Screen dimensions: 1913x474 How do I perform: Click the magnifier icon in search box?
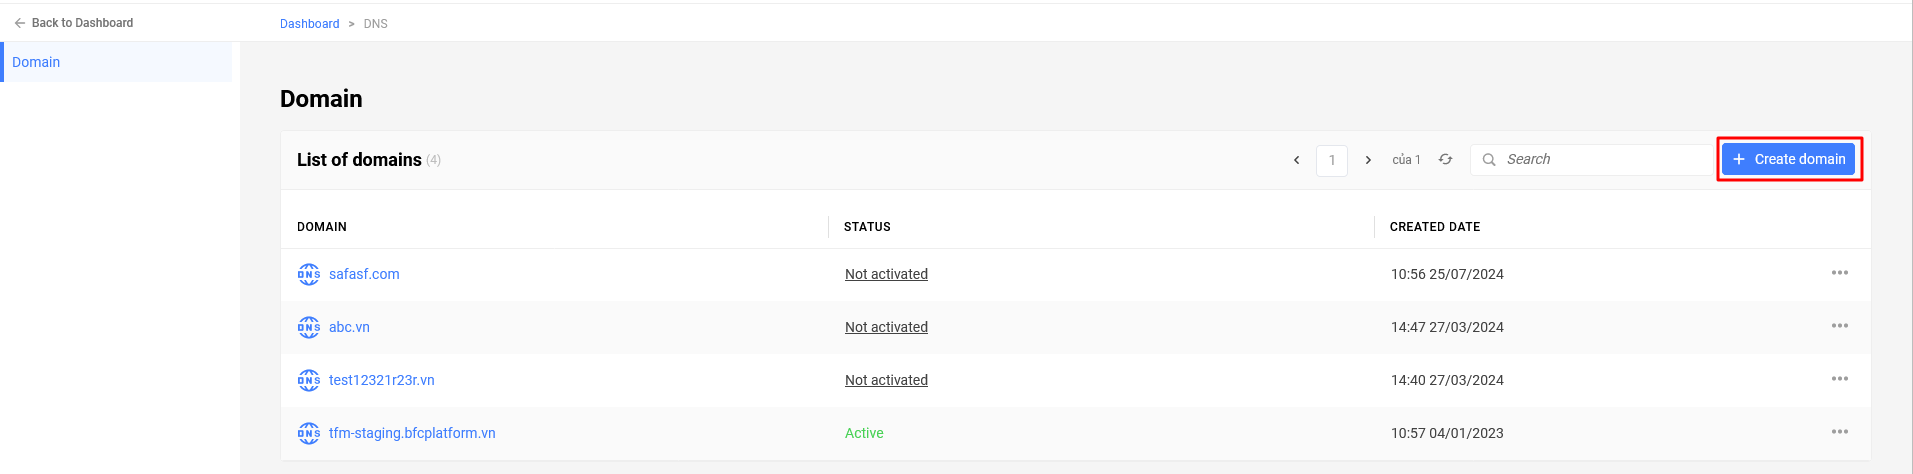point(1489,160)
